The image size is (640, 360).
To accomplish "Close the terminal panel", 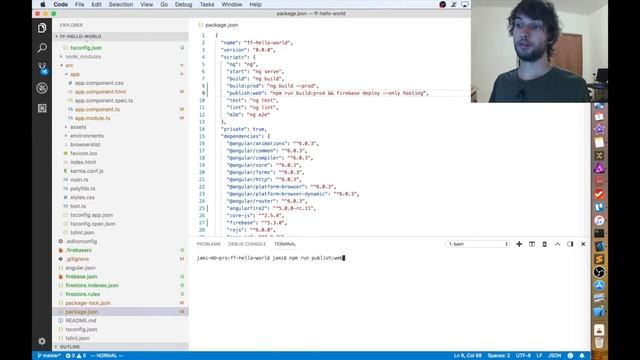I will tap(583, 244).
